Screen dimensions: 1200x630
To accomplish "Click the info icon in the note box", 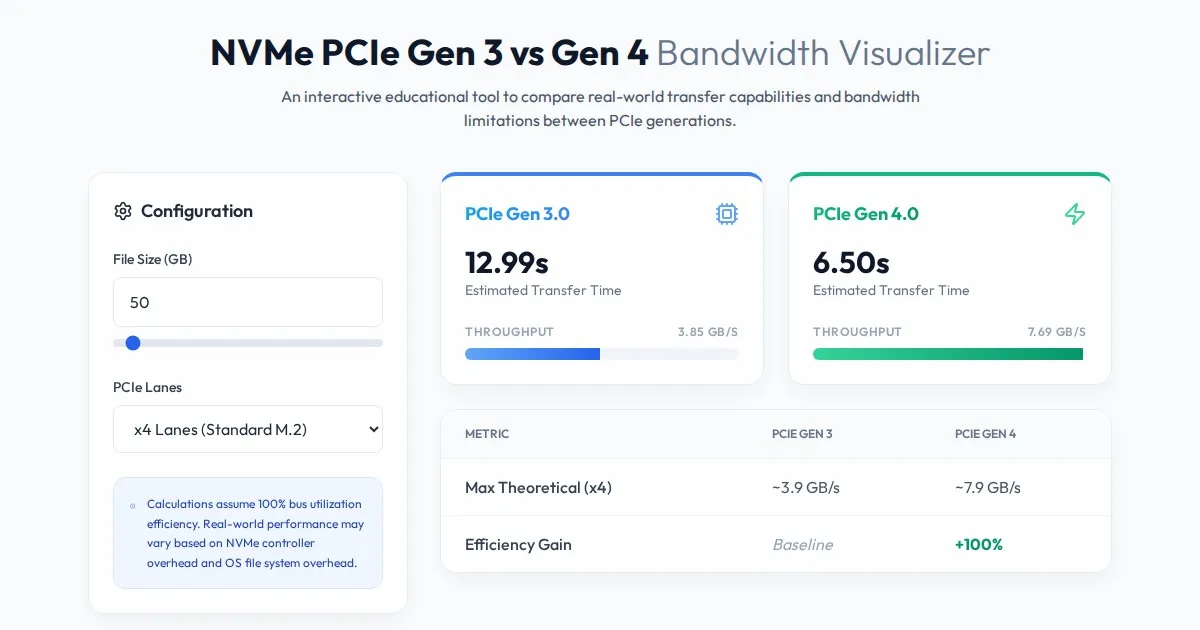I will pos(133,506).
